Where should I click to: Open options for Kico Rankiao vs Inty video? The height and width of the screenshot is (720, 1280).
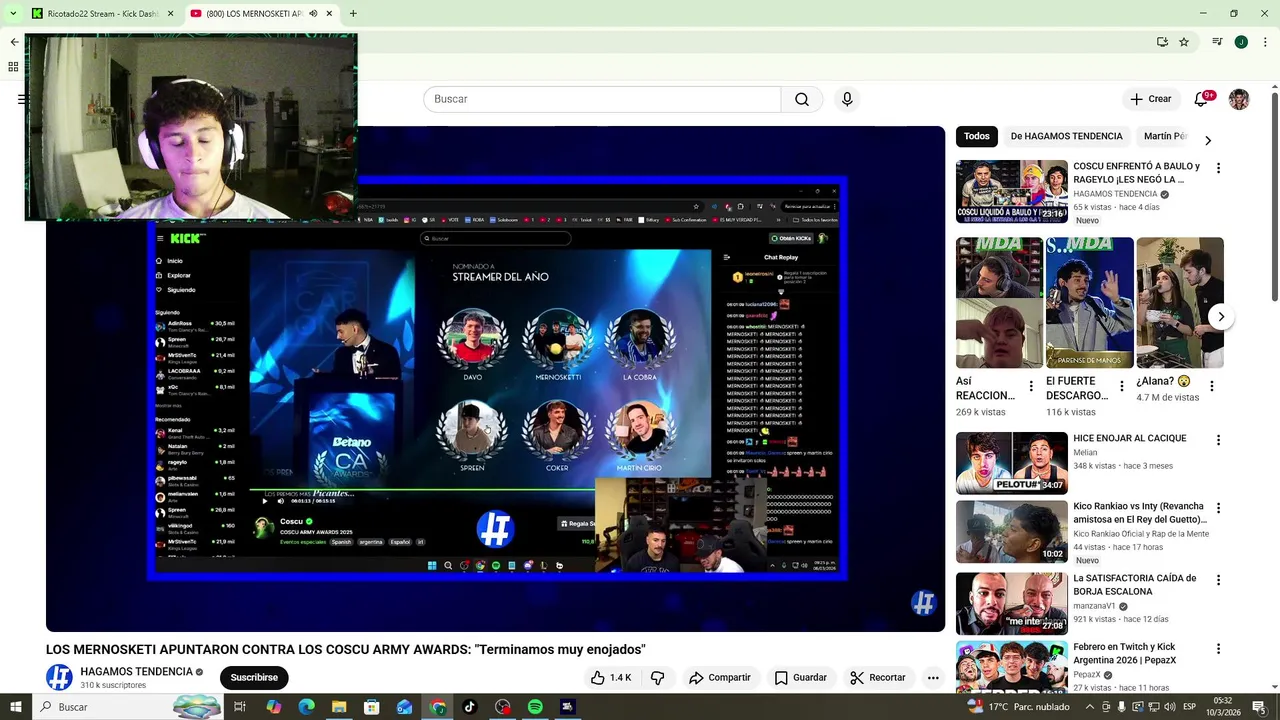(x=1218, y=508)
